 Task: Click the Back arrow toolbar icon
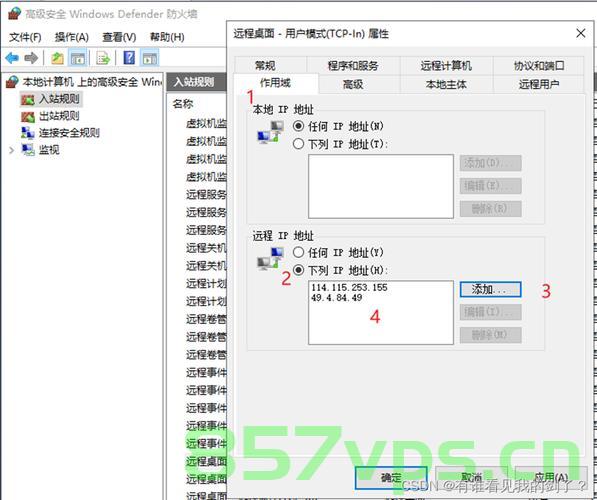pos(12,58)
